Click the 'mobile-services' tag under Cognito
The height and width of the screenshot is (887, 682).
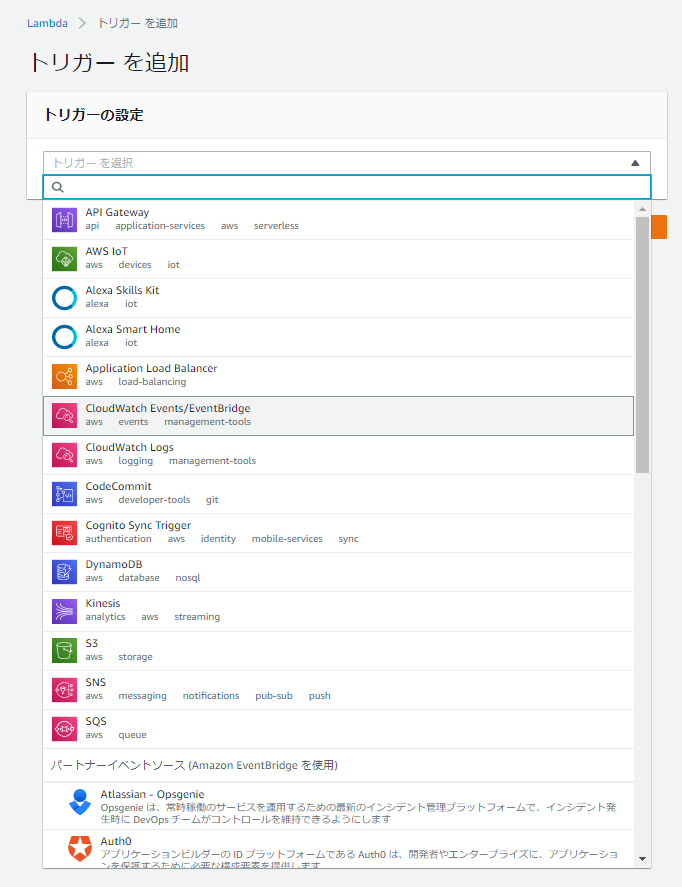point(287,539)
